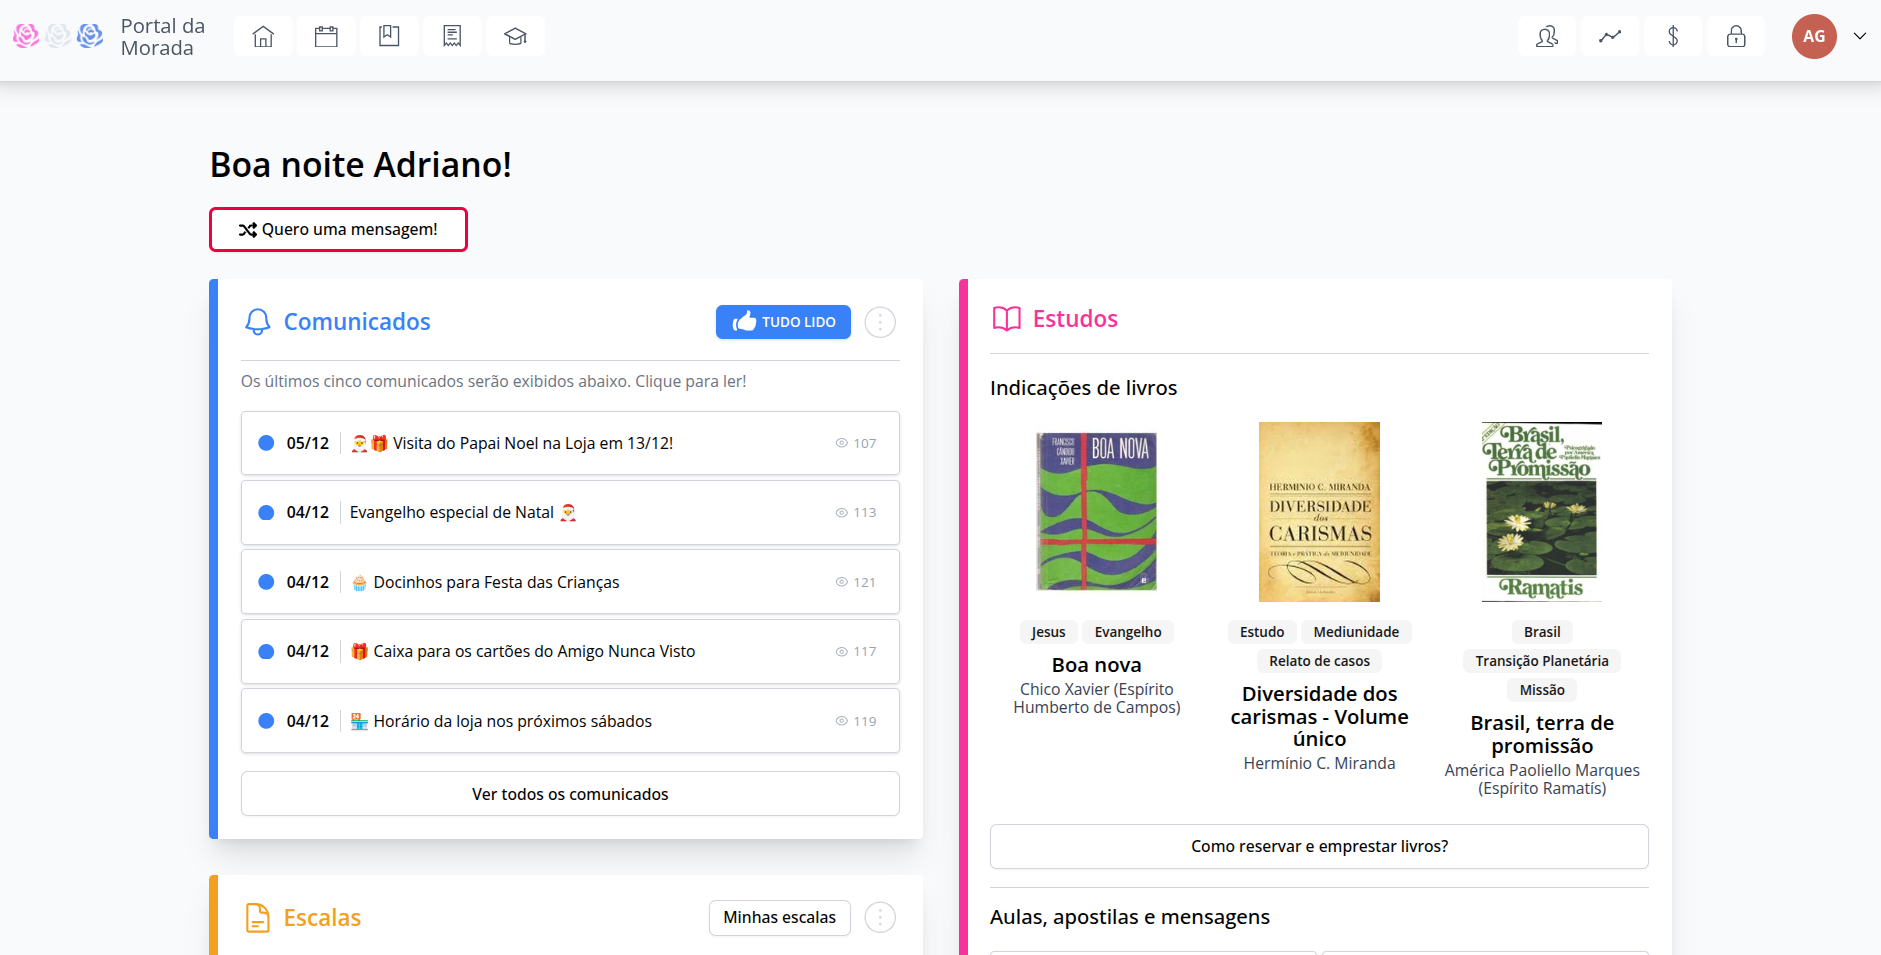Click the bell icon beside Comunicados
The width and height of the screenshot is (1881, 955).
click(258, 321)
